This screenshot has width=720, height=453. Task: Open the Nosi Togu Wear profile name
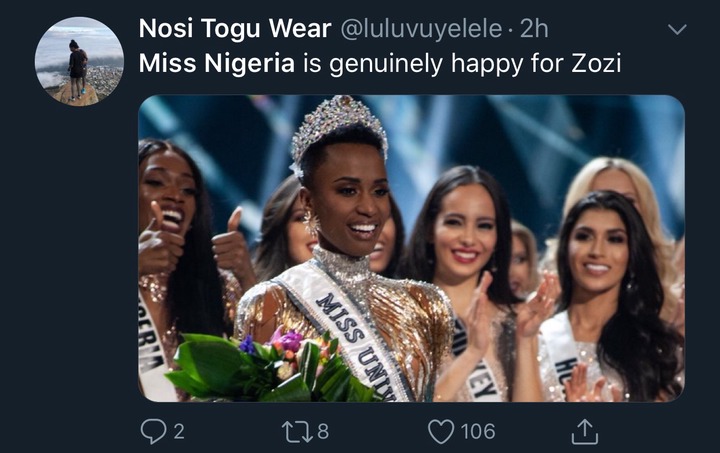pos(235,29)
